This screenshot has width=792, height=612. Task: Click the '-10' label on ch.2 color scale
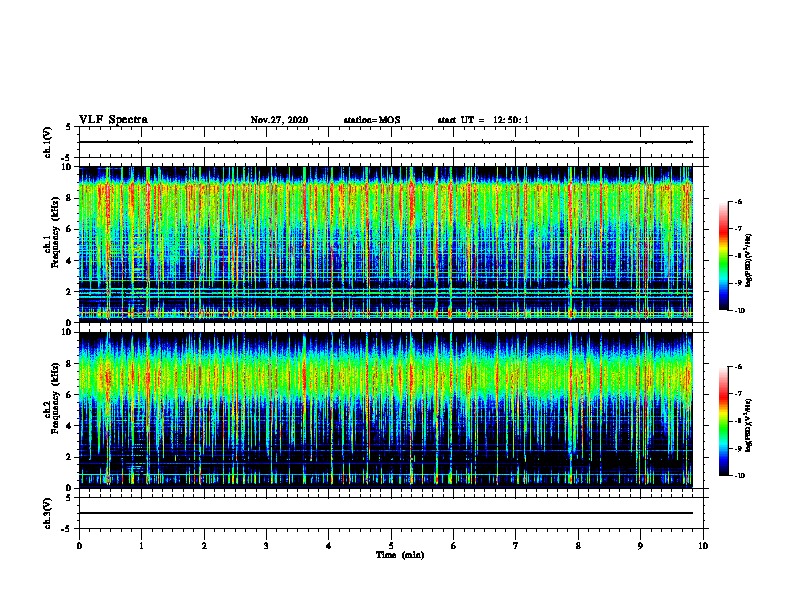coord(739,476)
